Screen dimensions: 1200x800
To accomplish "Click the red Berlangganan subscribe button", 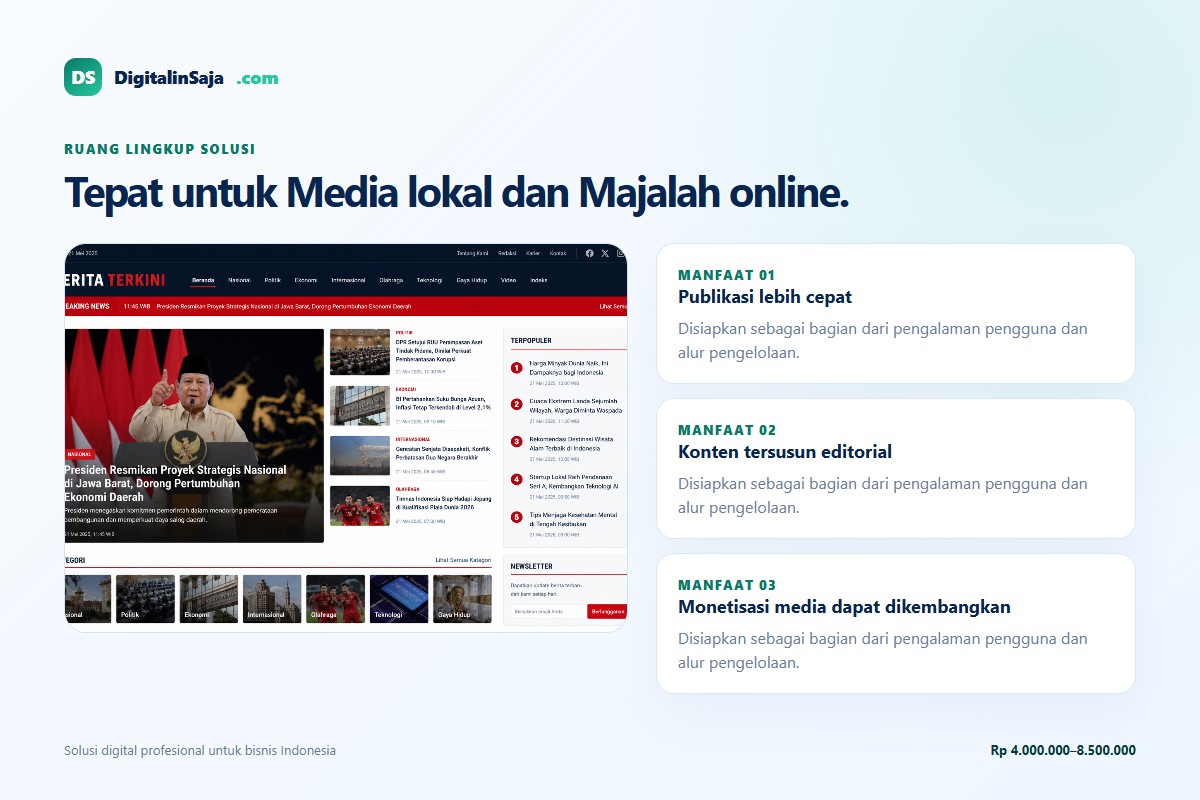I will click(607, 611).
